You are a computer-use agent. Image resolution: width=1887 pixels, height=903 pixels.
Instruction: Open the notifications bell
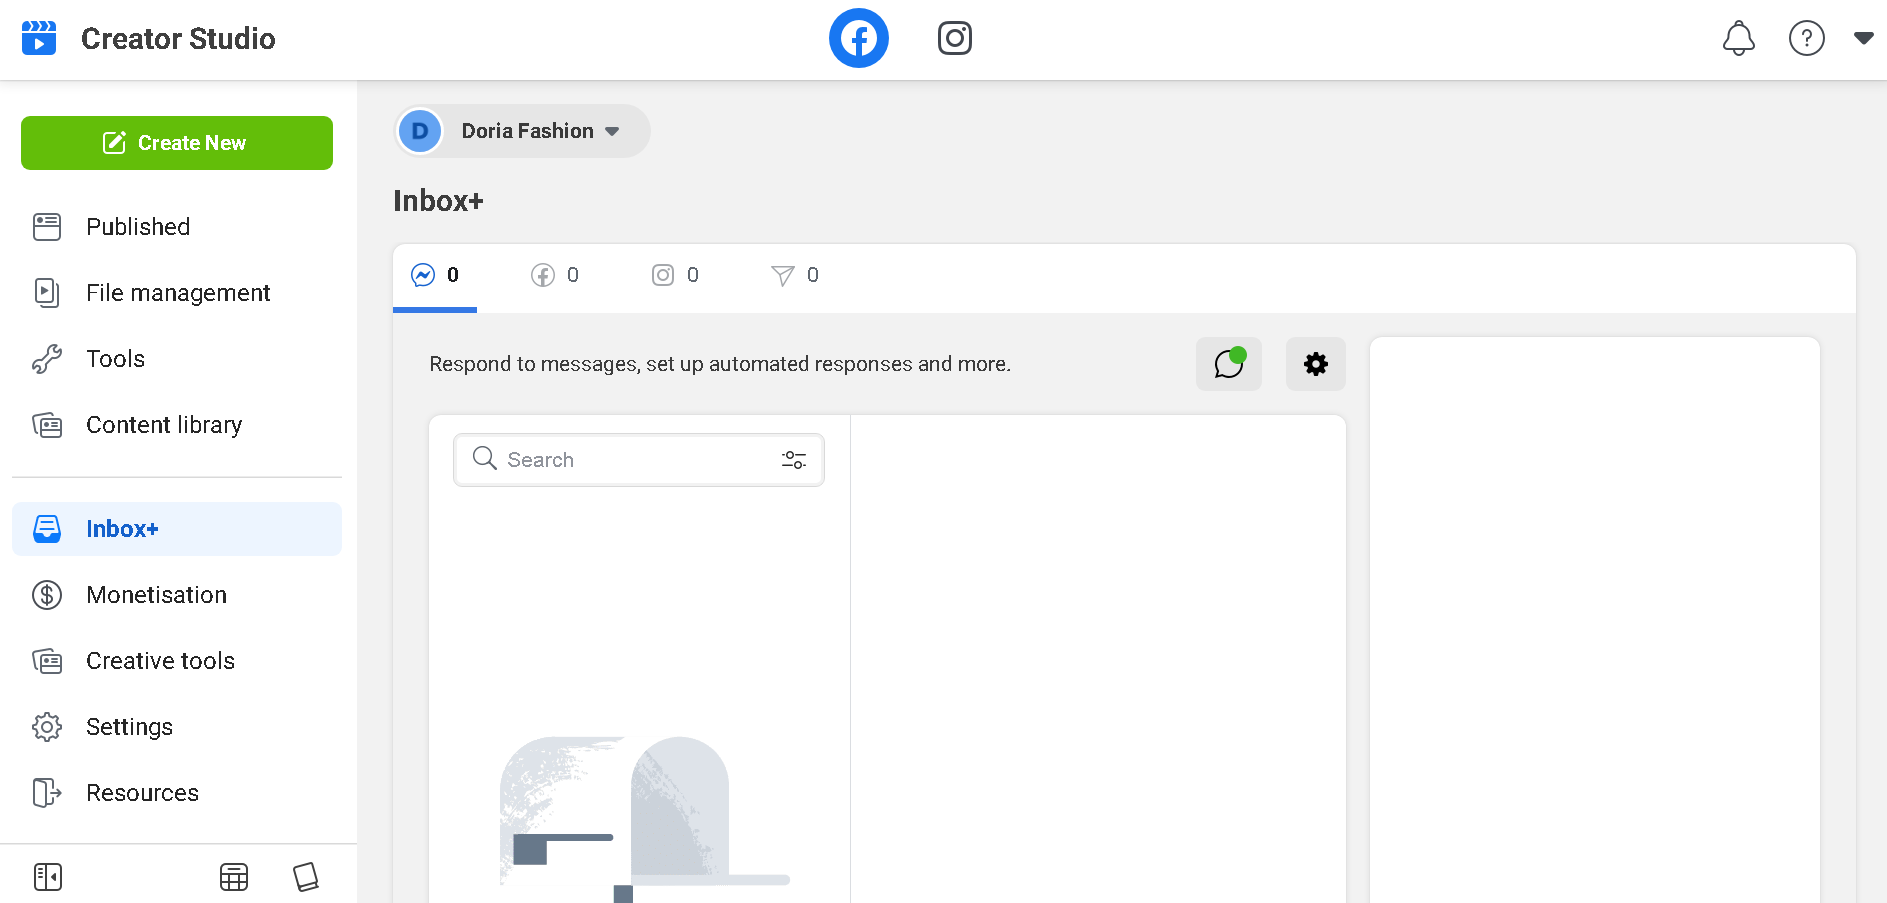click(x=1738, y=38)
